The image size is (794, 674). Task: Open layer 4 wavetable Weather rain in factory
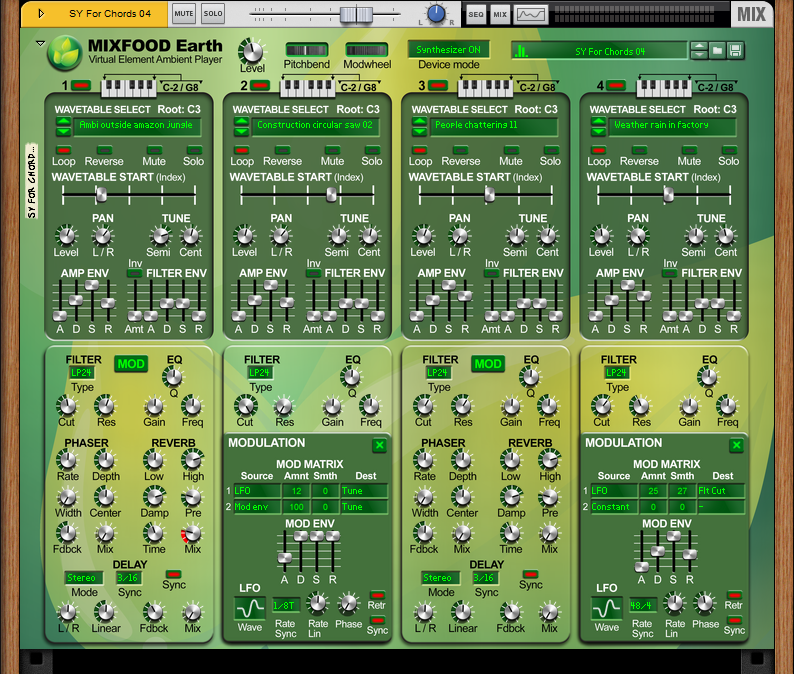(x=672, y=125)
